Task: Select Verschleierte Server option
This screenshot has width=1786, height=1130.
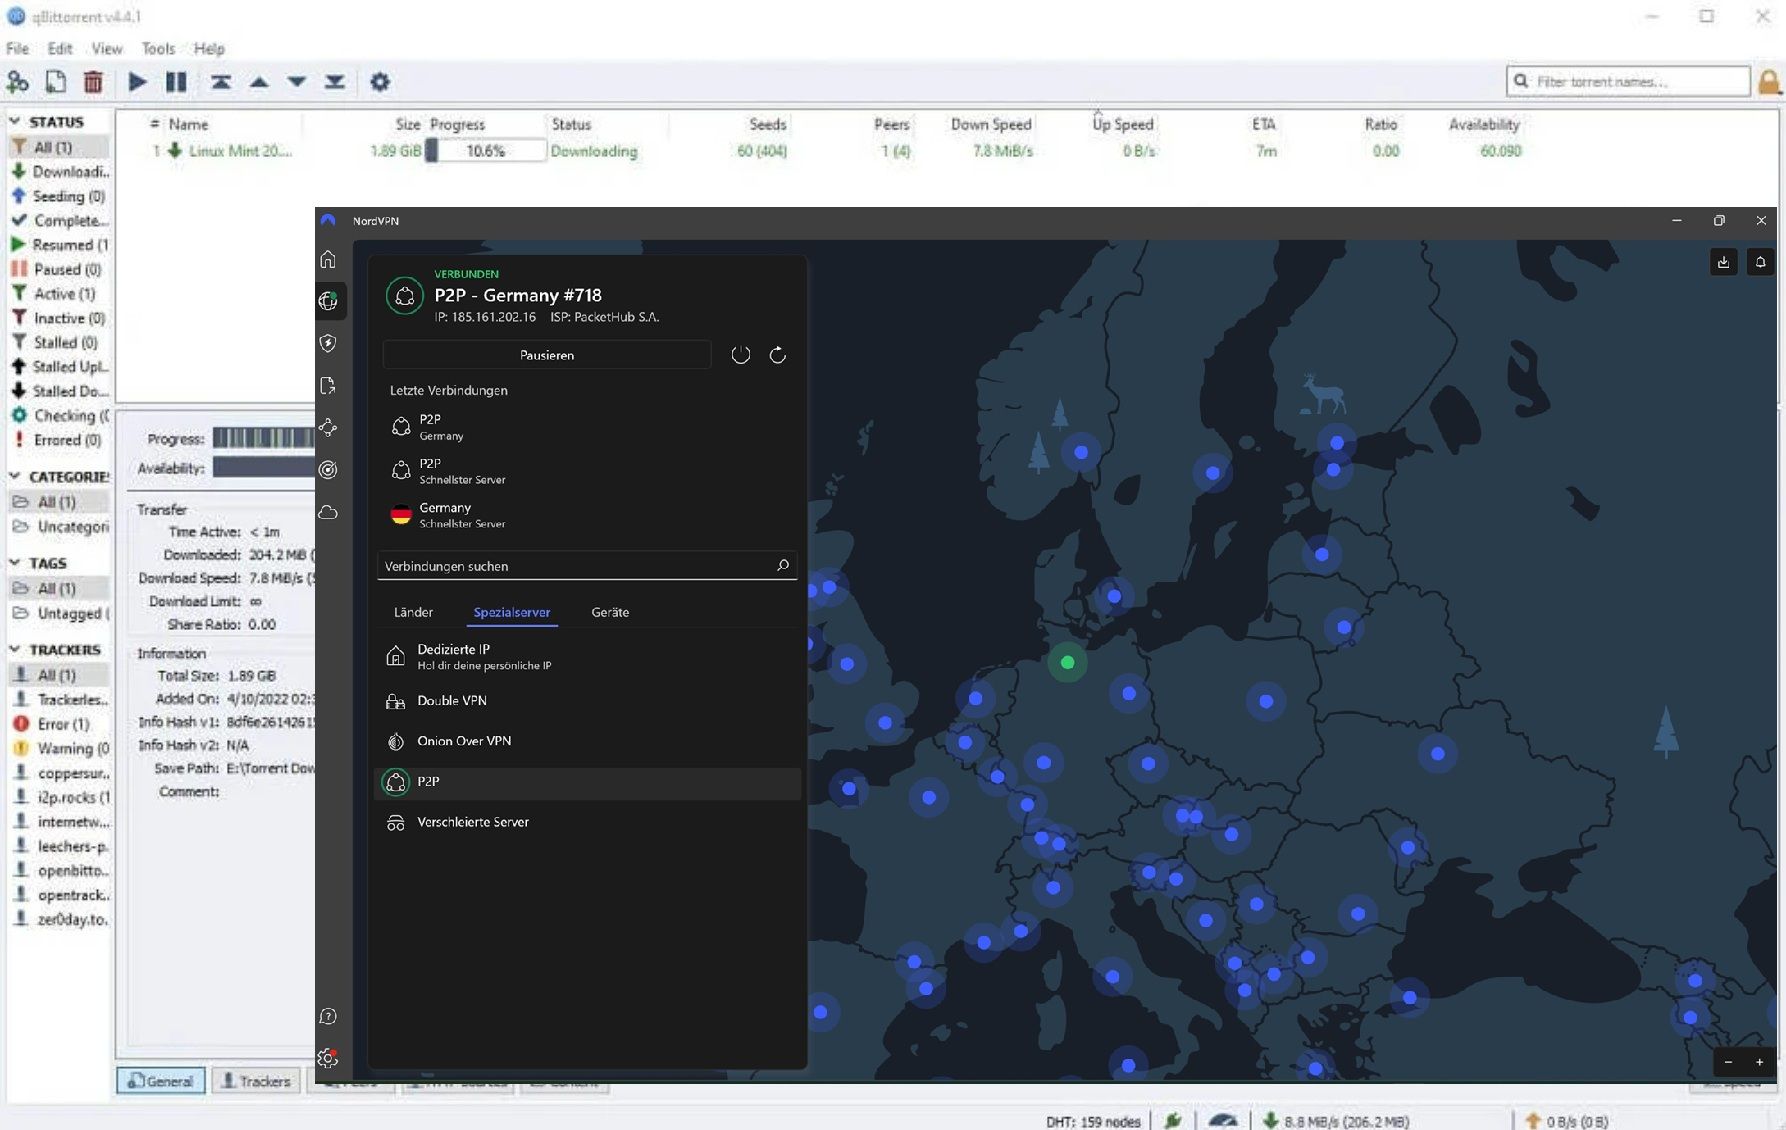Action: (588, 822)
